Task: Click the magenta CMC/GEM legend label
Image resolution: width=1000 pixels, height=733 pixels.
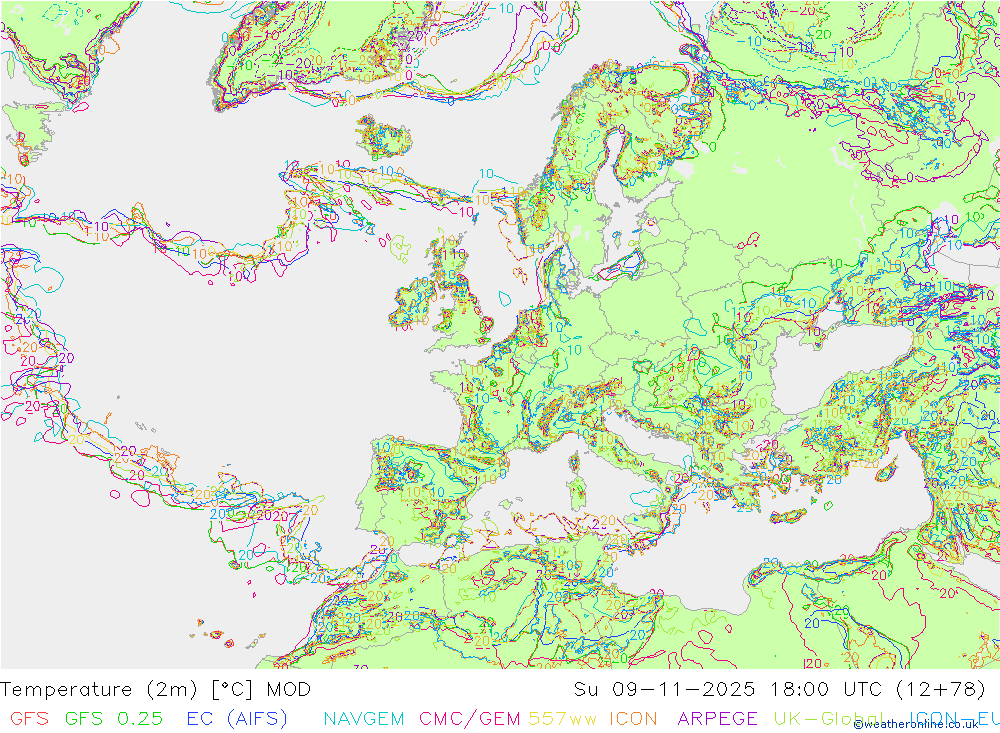Action: (x=469, y=718)
